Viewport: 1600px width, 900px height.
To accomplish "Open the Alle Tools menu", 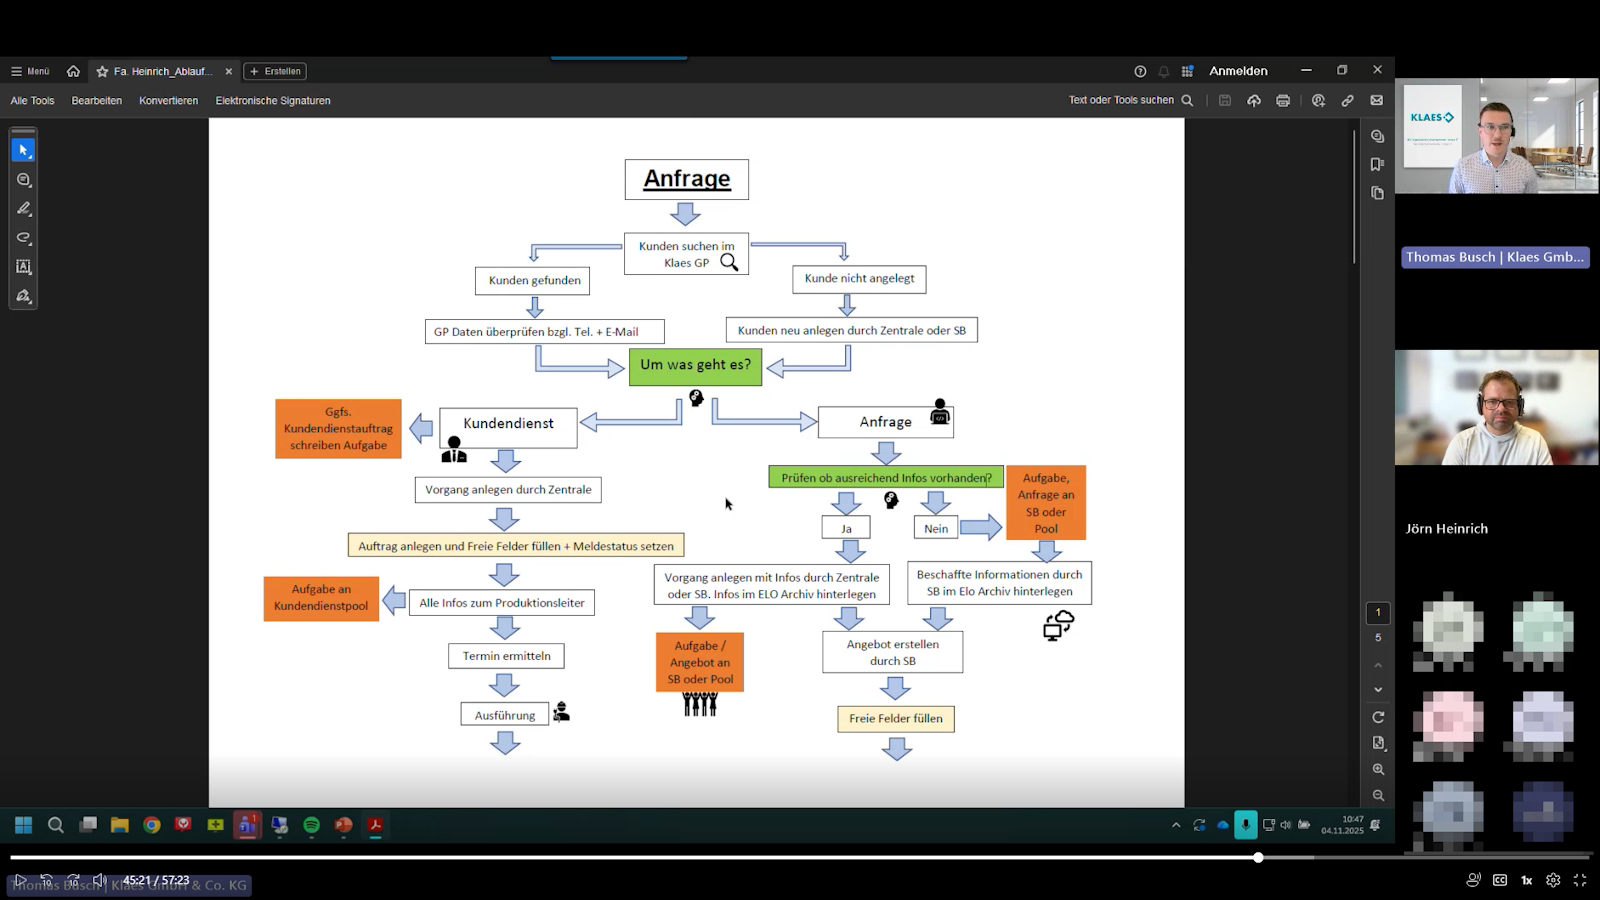I will click(x=32, y=101).
